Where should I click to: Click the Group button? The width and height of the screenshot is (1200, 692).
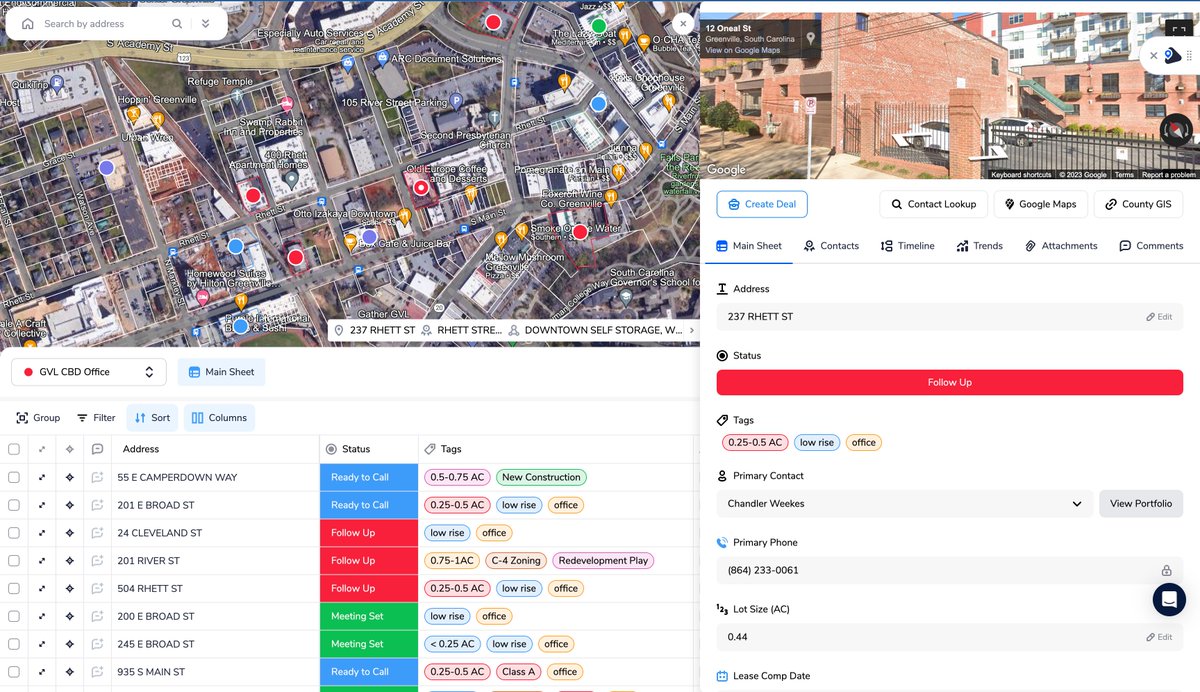tap(38, 418)
